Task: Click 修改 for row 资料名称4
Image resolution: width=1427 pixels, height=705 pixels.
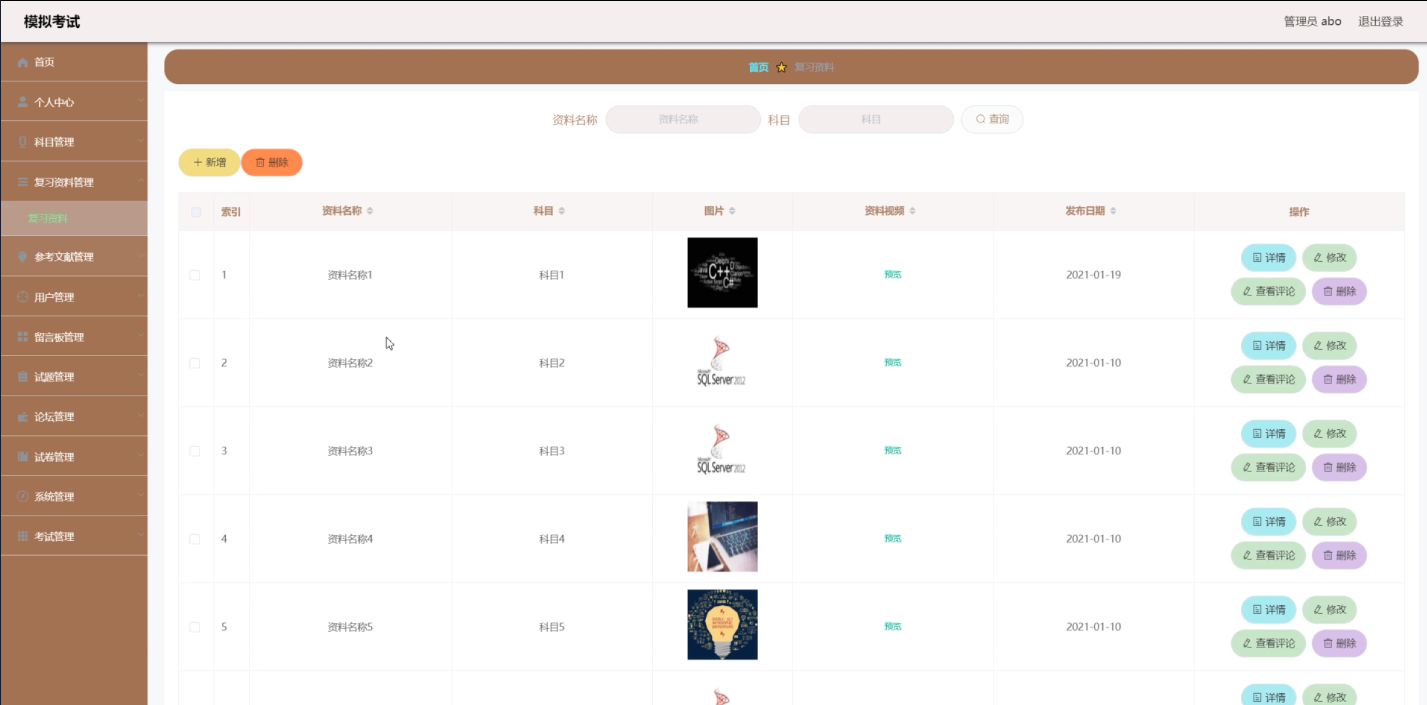Action: [1329, 522]
